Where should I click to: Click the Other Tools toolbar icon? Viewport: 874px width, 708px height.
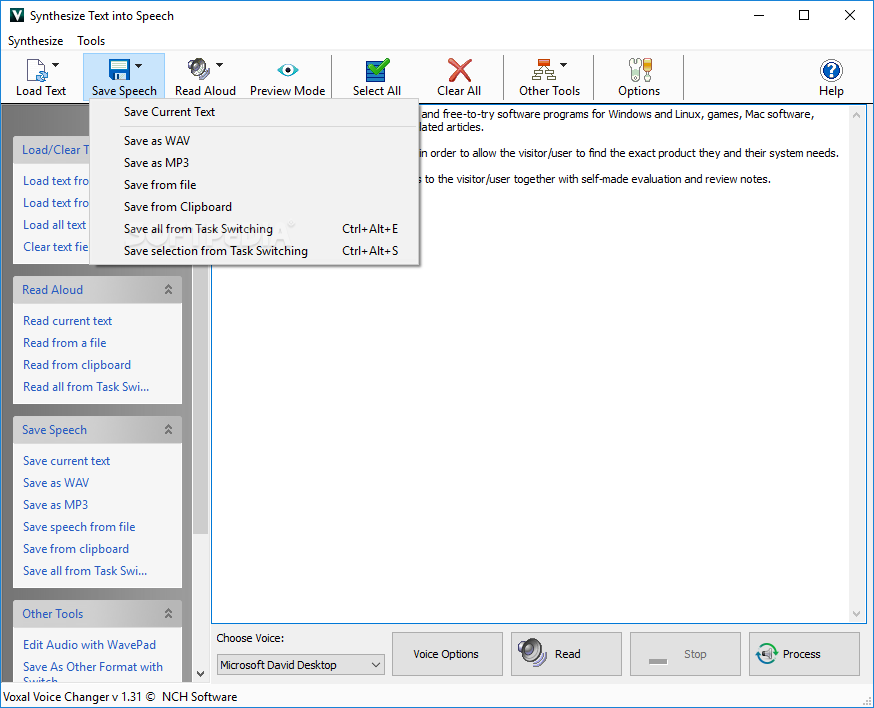pos(543,70)
